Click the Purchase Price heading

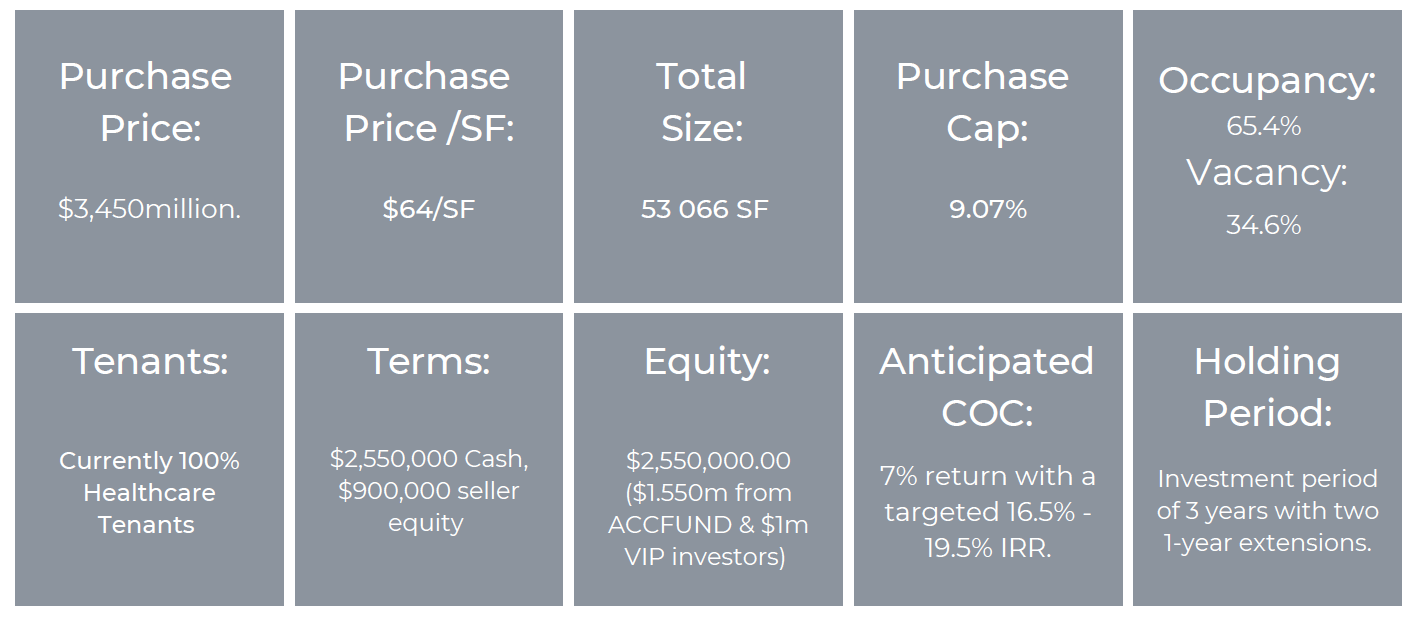(145, 102)
